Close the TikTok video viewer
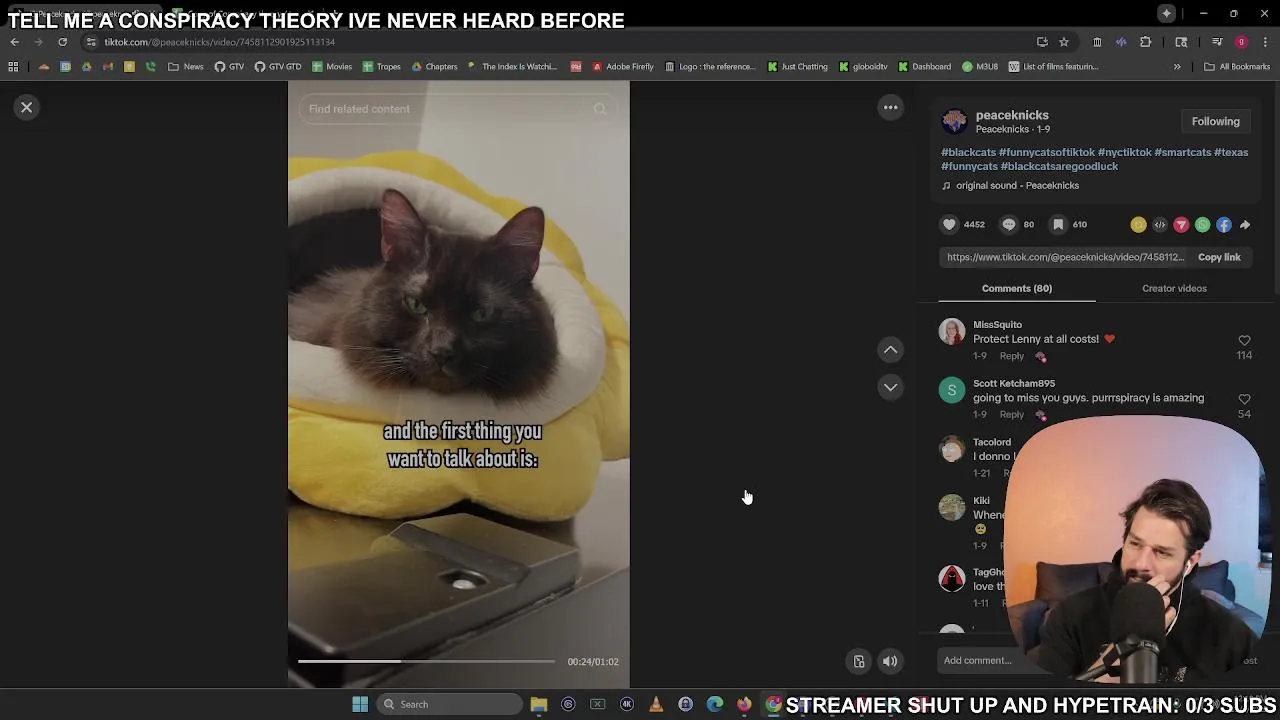 27,107
